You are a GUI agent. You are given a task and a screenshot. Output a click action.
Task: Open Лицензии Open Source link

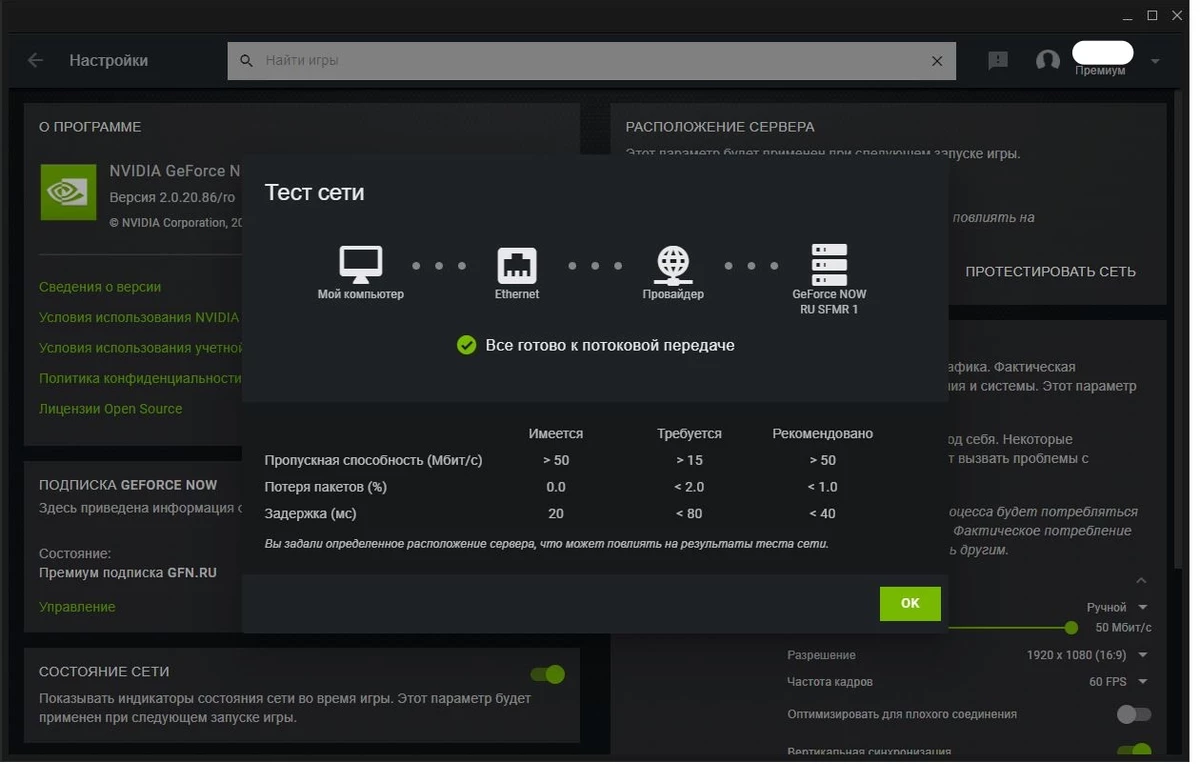111,409
